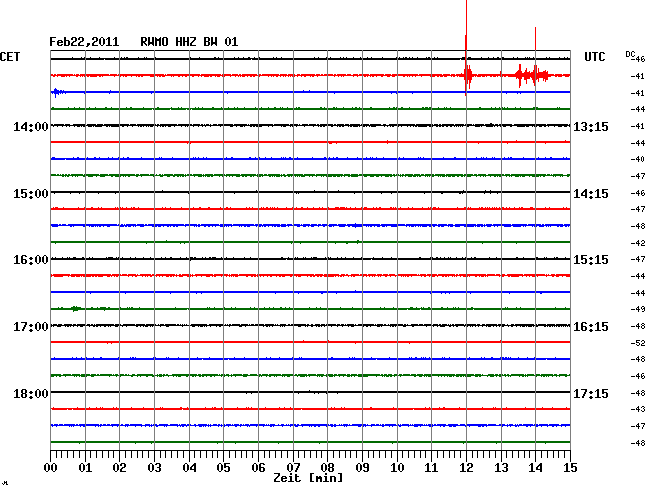Viewport: 650px width, 494px height.
Task: Click the DC value -40
Action: (x=638, y=159)
